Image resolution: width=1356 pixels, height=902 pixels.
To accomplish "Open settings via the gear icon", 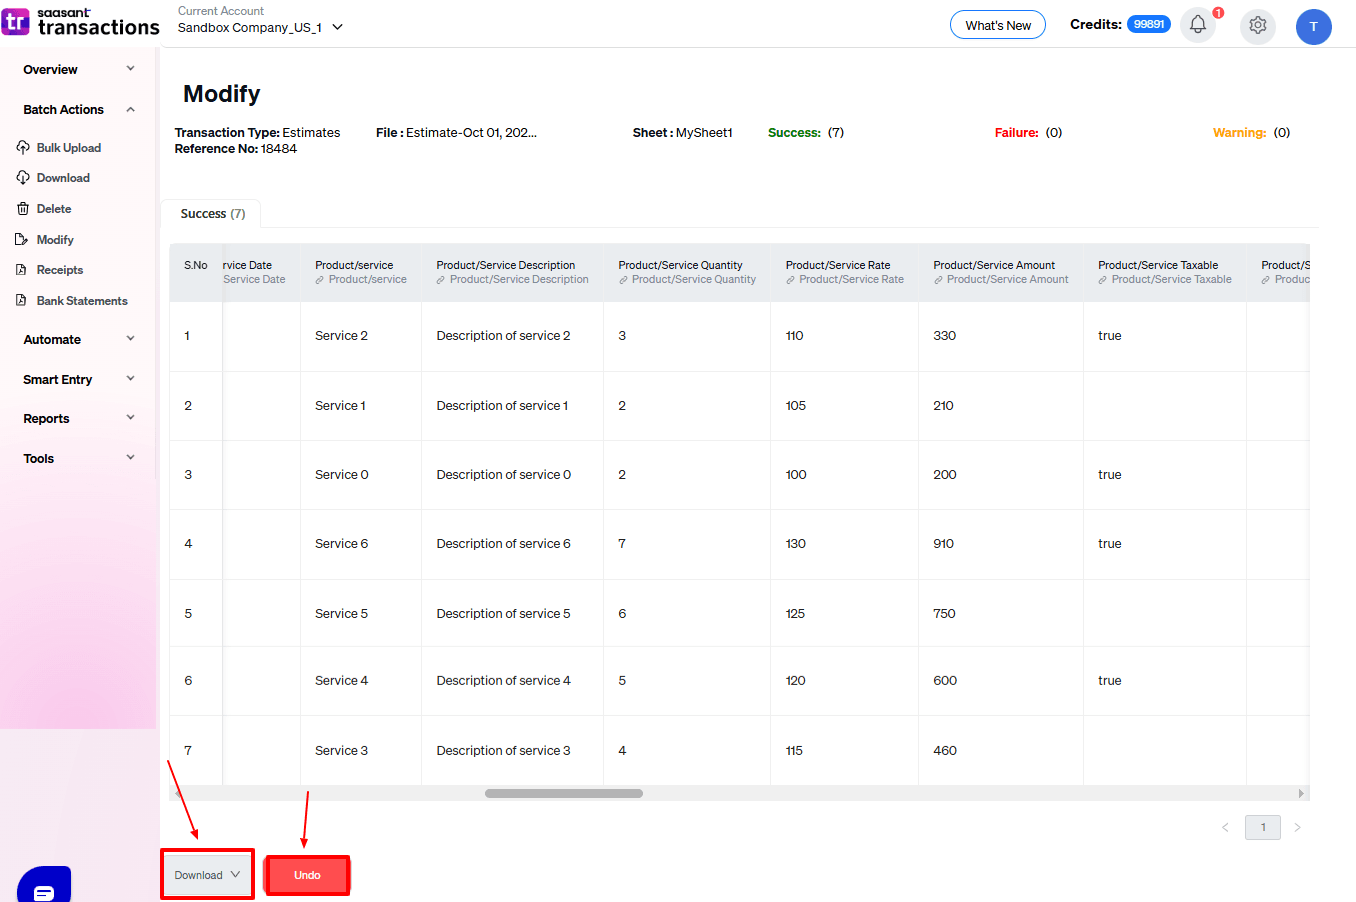I will pos(1257,26).
